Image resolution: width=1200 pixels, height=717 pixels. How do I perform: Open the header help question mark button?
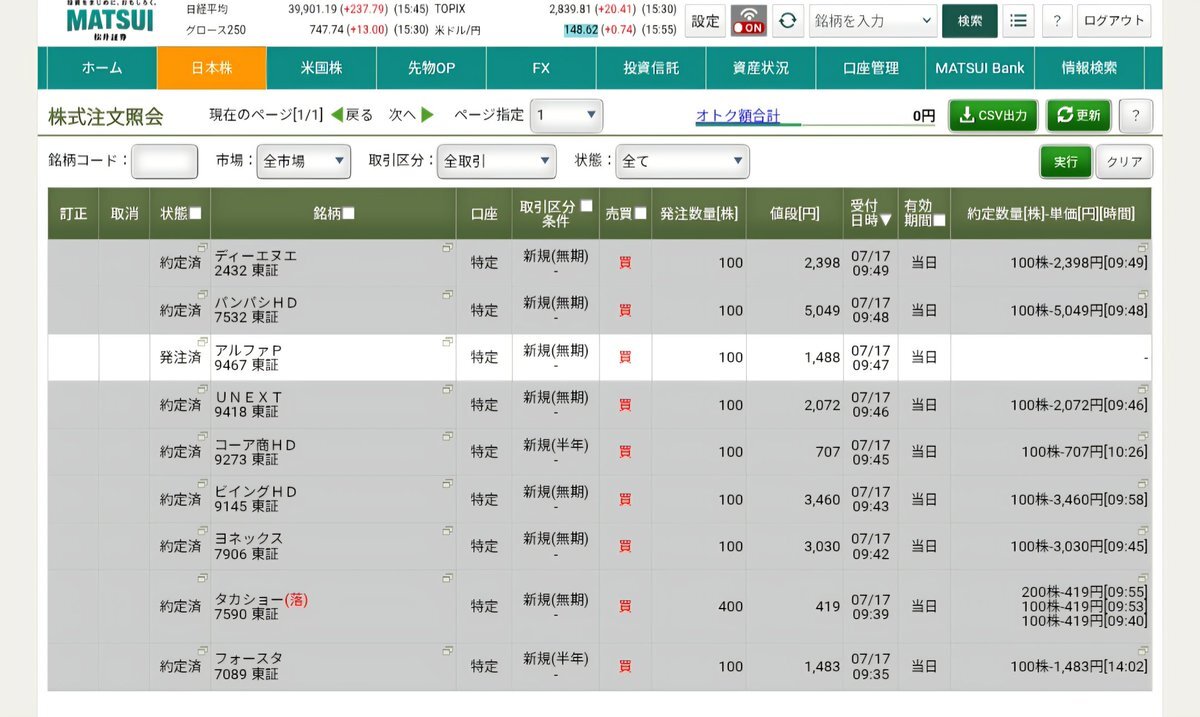tap(1057, 20)
